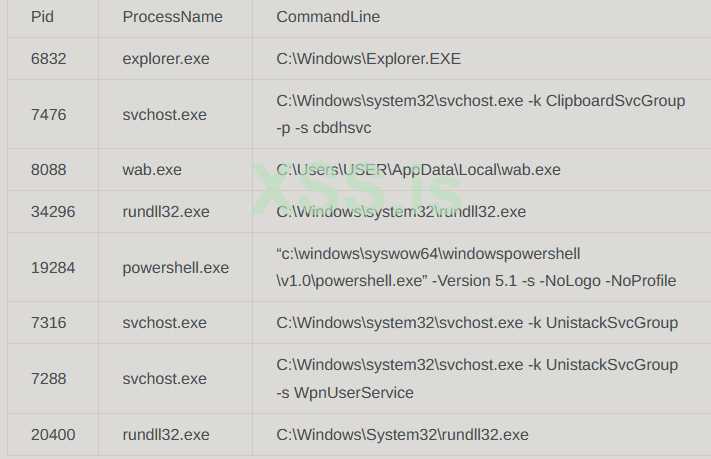Image resolution: width=711 pixels, height=459 pixels.
Task: Click Pid 8088 cell
Action: tap(49, 170)
